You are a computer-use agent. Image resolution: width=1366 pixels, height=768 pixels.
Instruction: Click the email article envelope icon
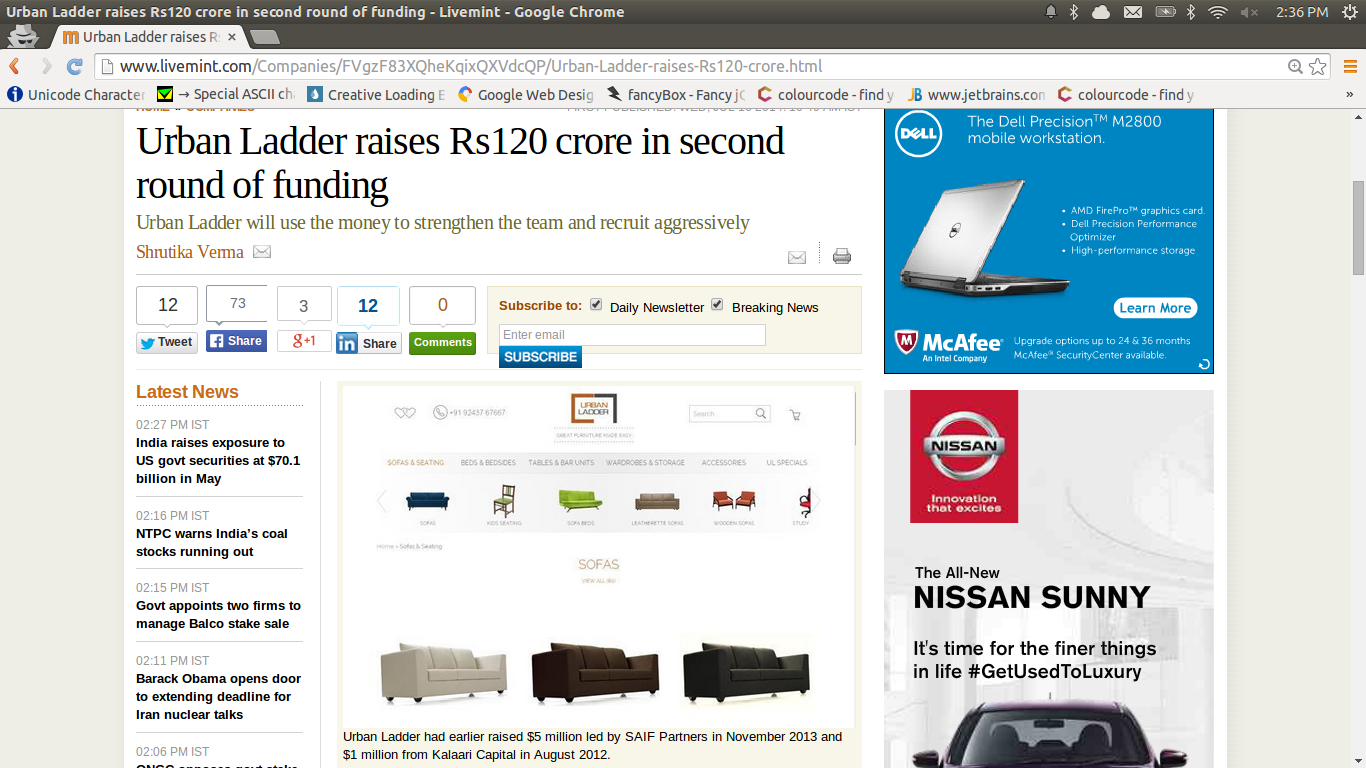point(797,257)
